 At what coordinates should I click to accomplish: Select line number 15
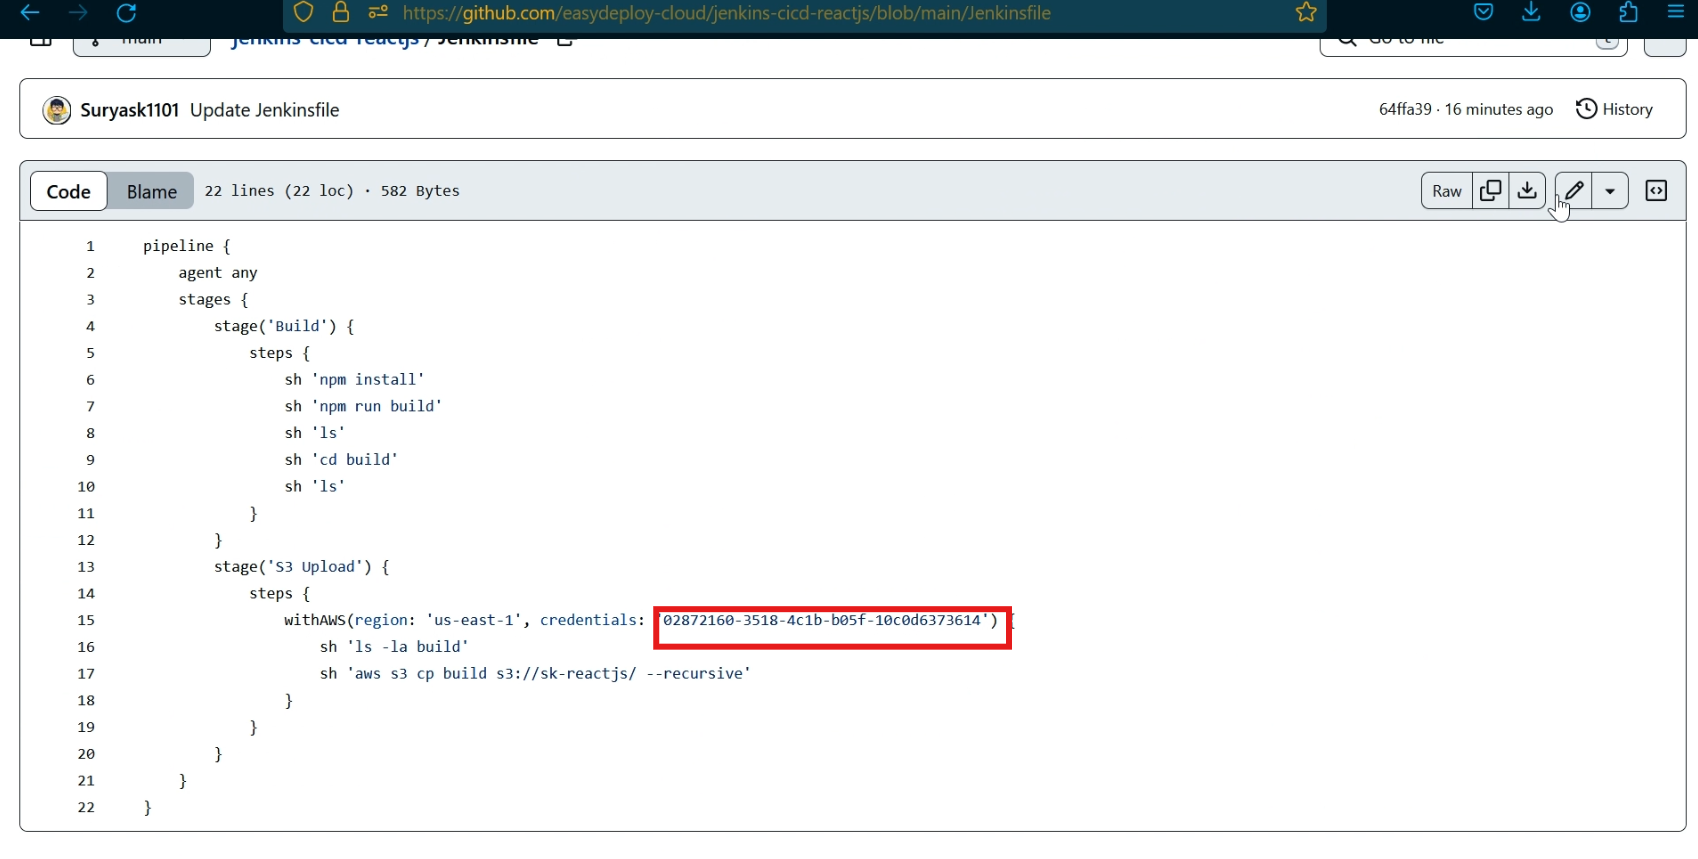(86, 620)
